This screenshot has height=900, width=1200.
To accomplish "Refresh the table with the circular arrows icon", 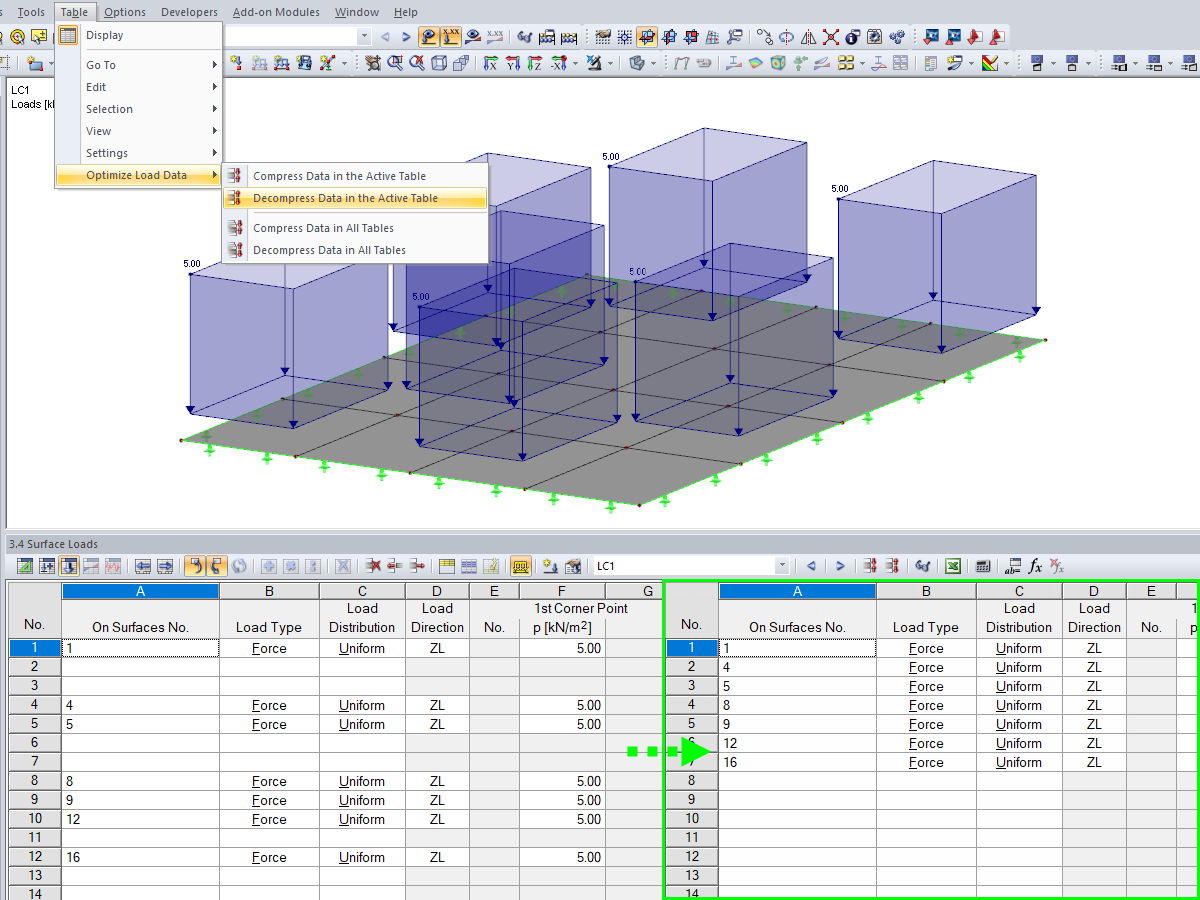I will click(x=238, y=565).
